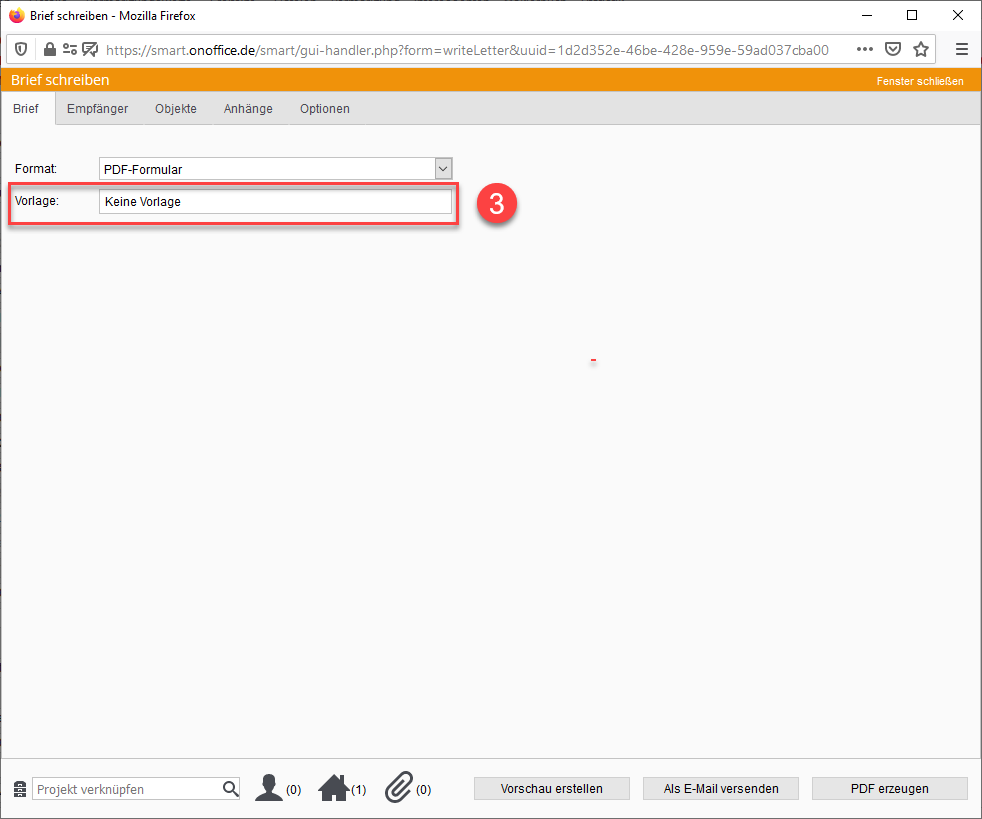Open the Objekte tab
Image resolution: width=982 pixels, height=819 pixels.
176,109
